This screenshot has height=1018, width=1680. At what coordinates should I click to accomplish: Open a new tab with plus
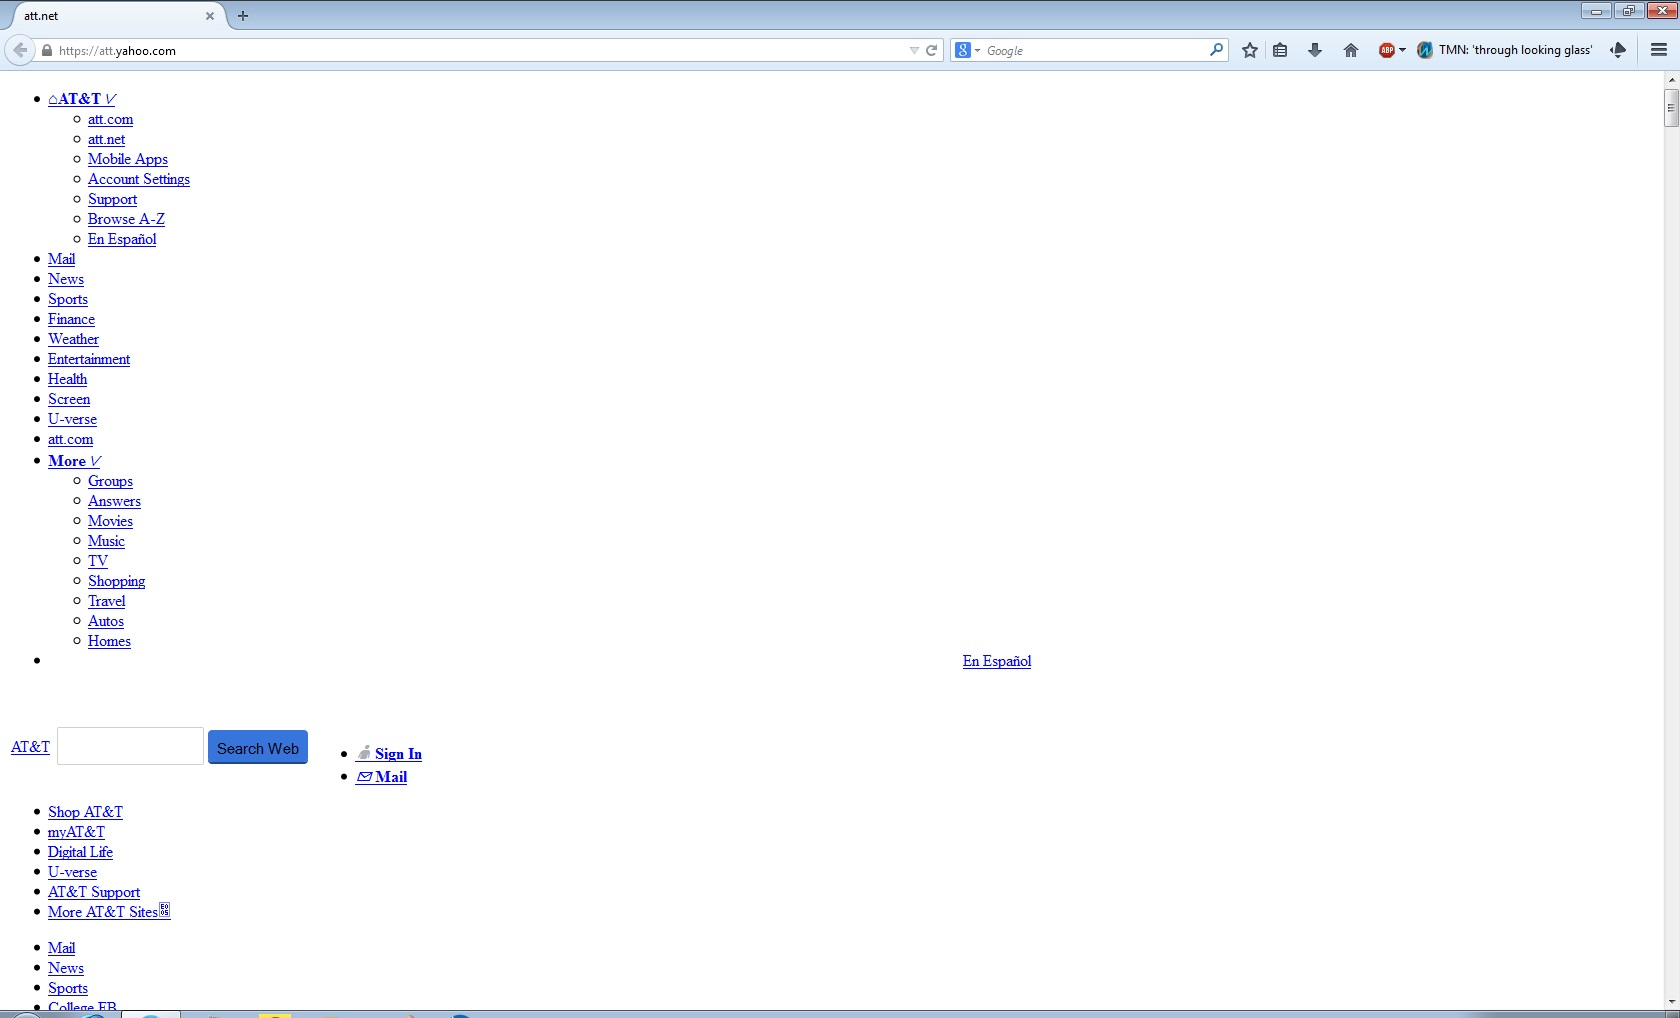[x=243, y=16]
